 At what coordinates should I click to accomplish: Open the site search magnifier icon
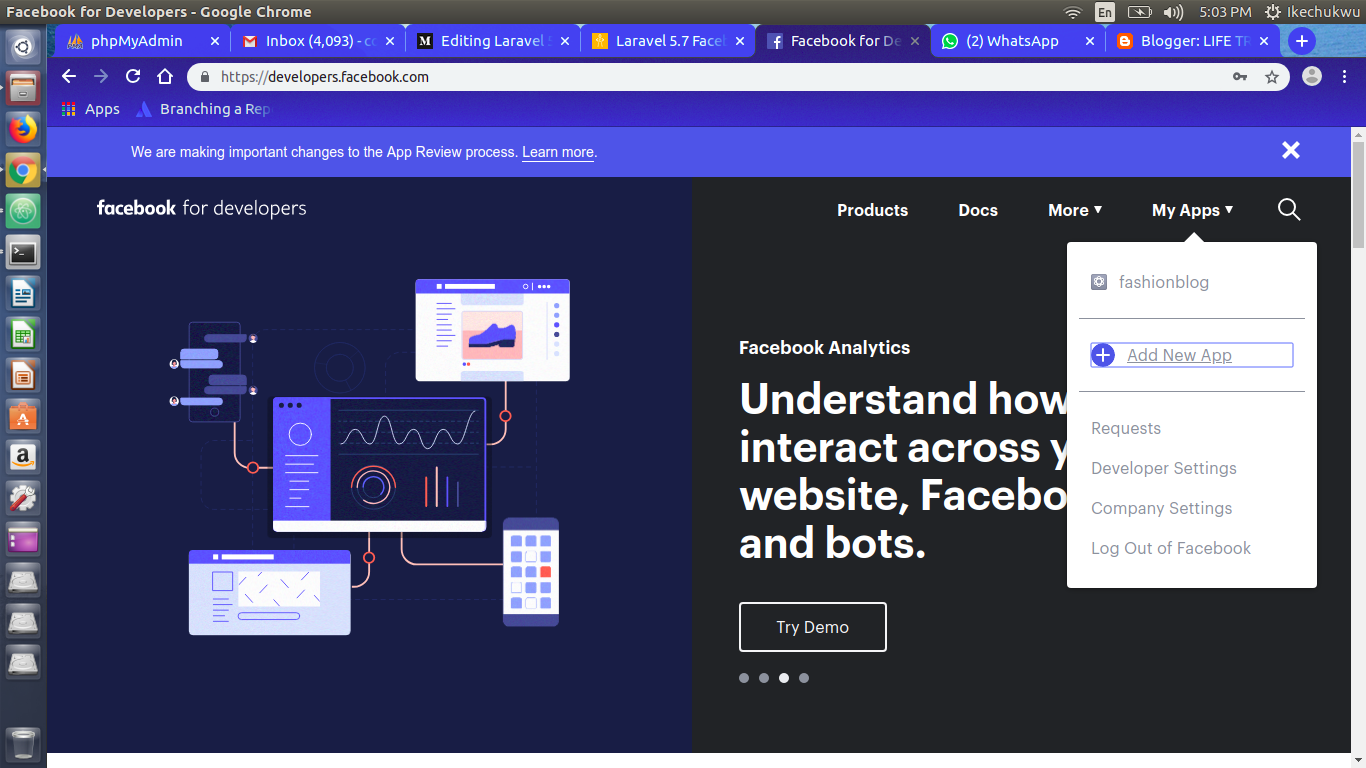tap(1289, 209)
